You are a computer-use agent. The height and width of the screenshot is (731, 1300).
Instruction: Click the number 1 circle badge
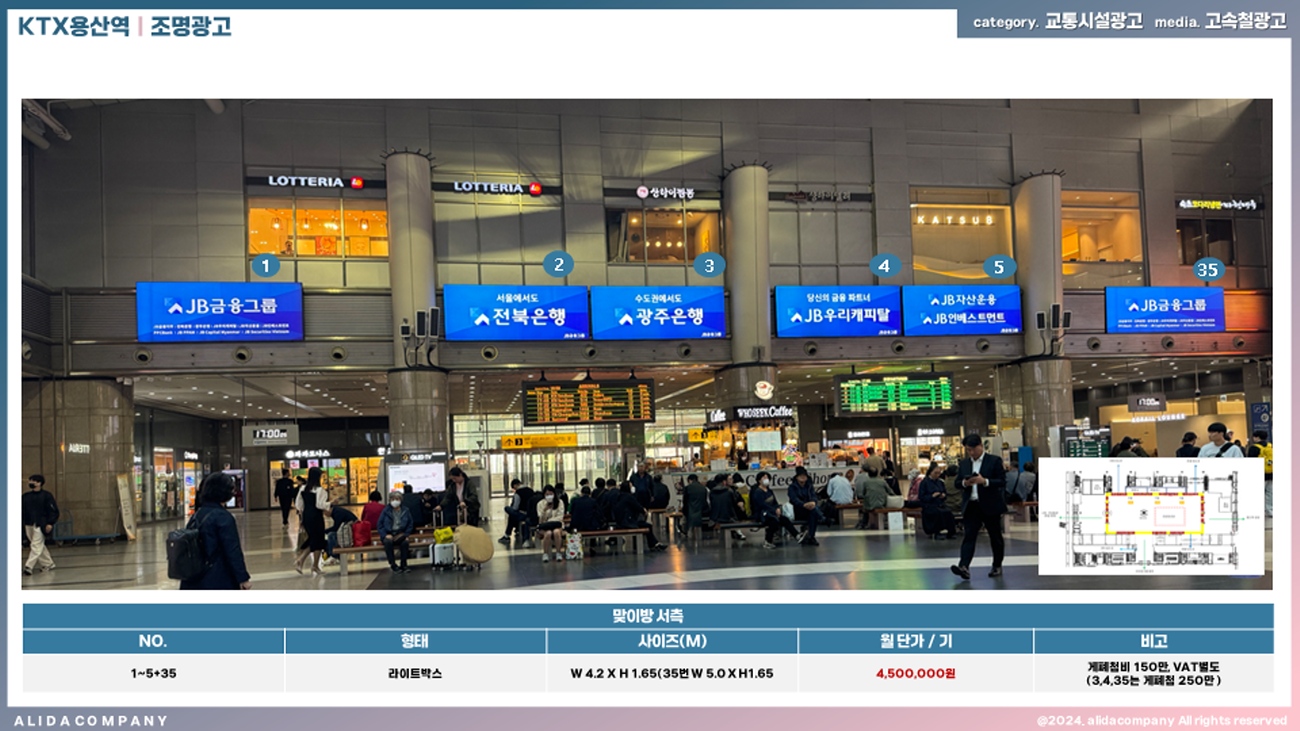(x=265, y=266)
